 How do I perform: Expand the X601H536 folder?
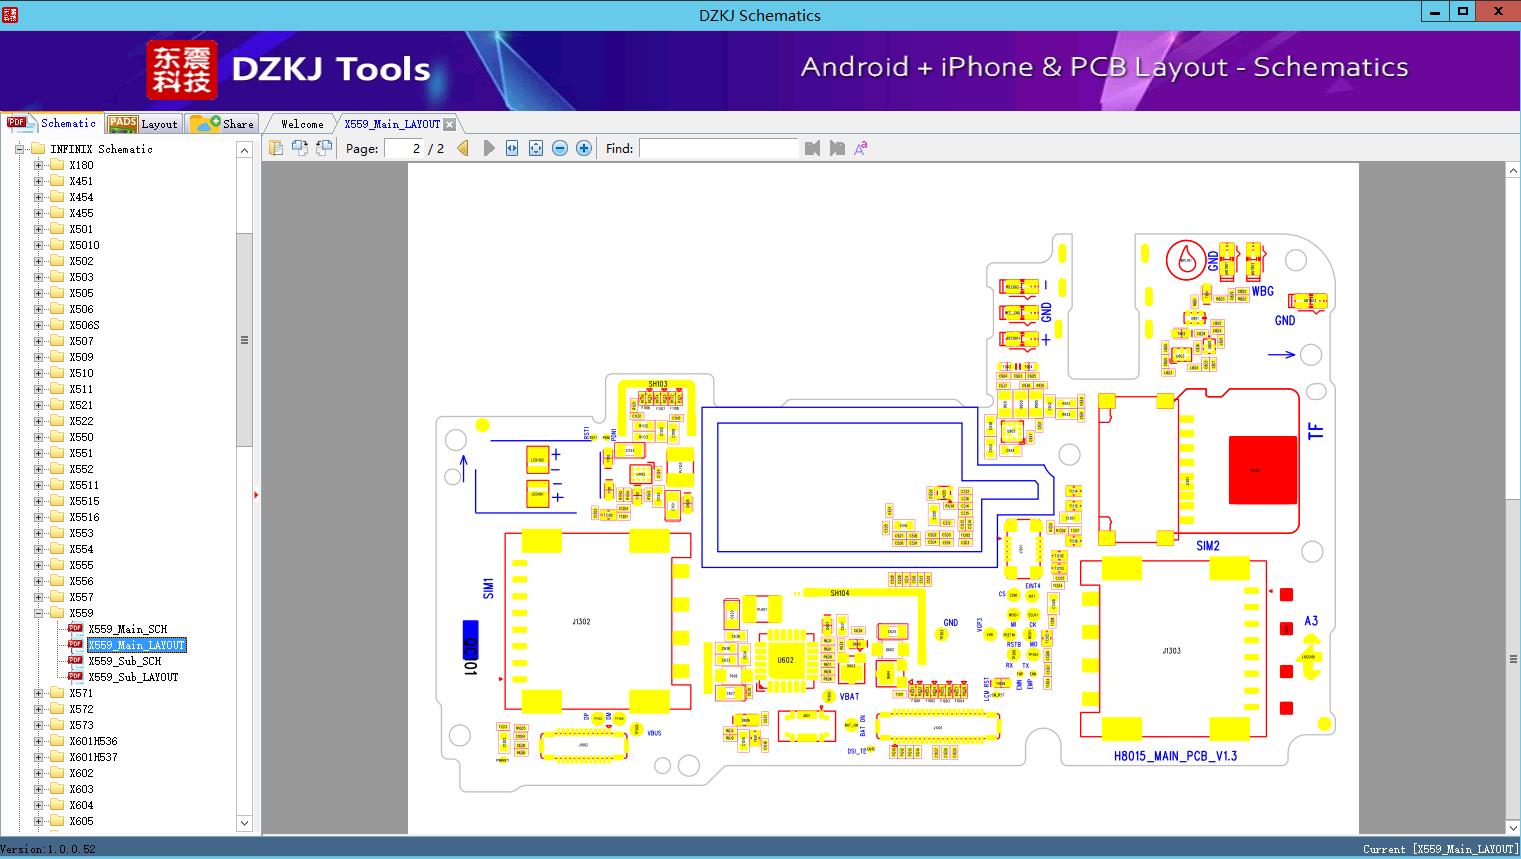coord(39,741)
